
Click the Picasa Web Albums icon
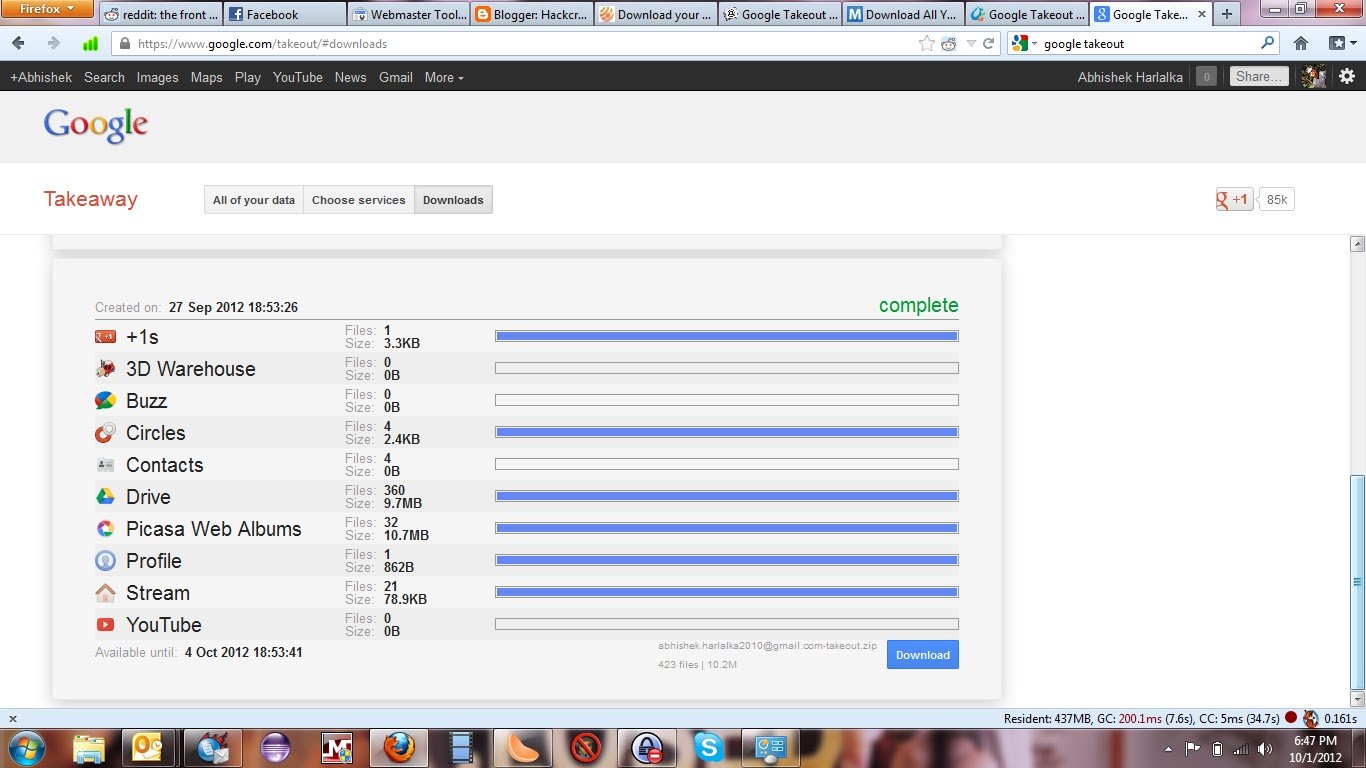pyautogui.click(x=105, y=528)
